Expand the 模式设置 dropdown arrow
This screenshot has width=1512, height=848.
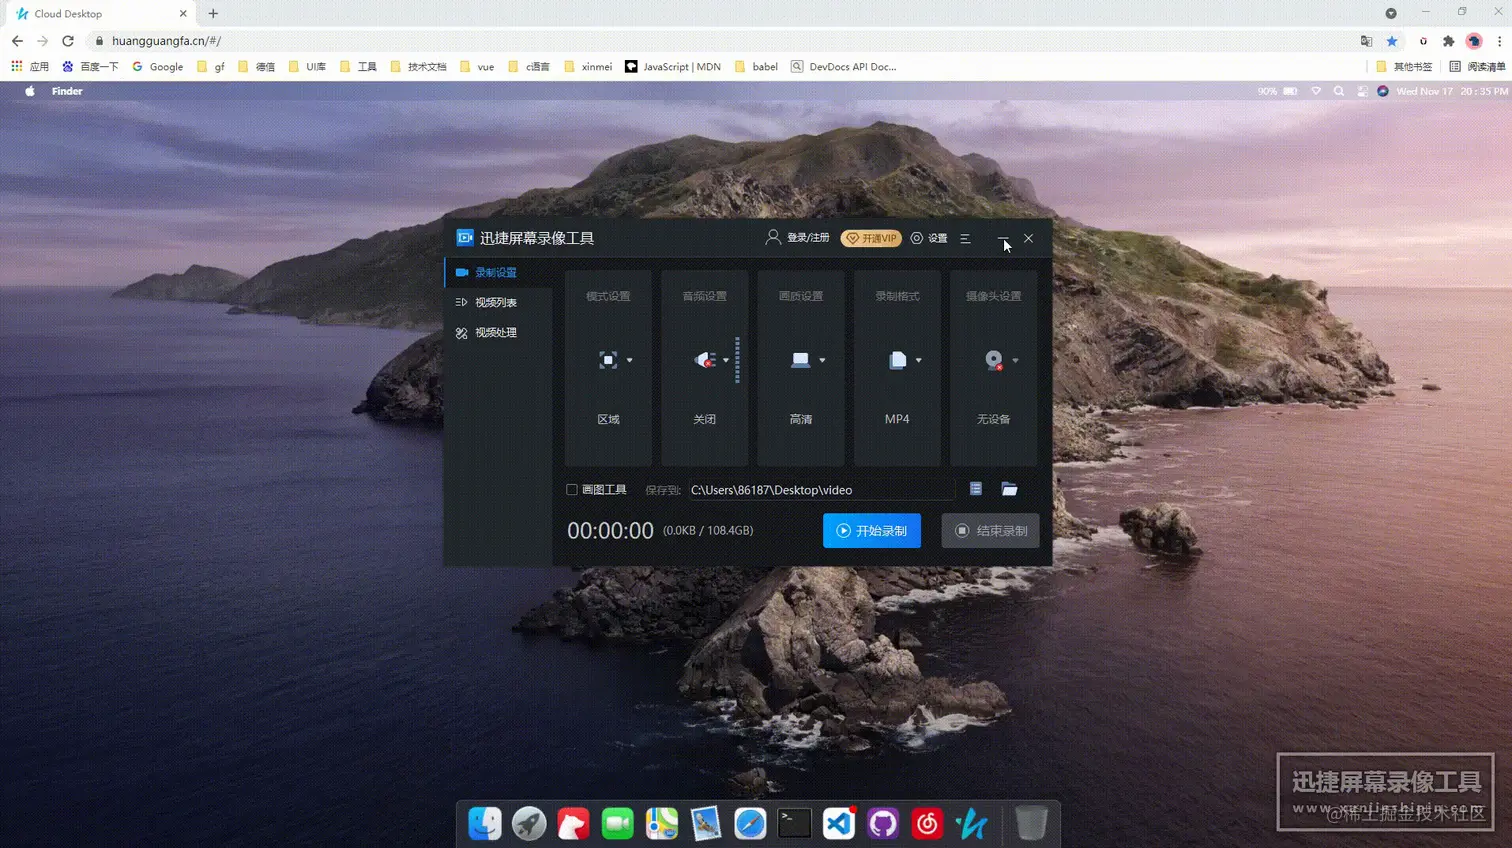coord(629,360)
